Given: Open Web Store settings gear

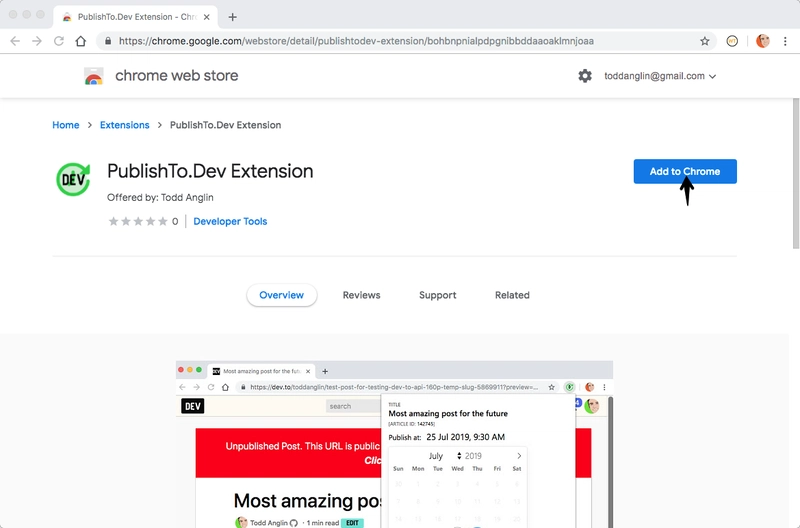Looking at the screenshot, I should coord(585,76).
